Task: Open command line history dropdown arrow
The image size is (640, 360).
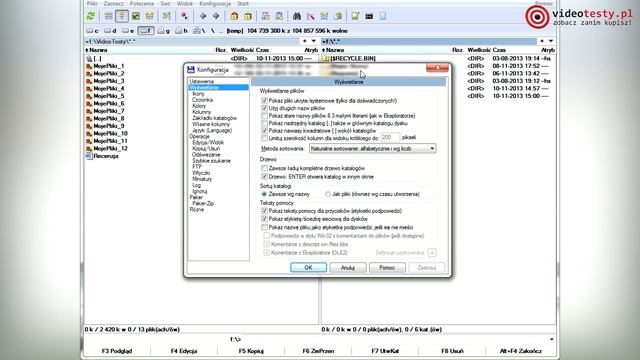Action: coord(551,339)
